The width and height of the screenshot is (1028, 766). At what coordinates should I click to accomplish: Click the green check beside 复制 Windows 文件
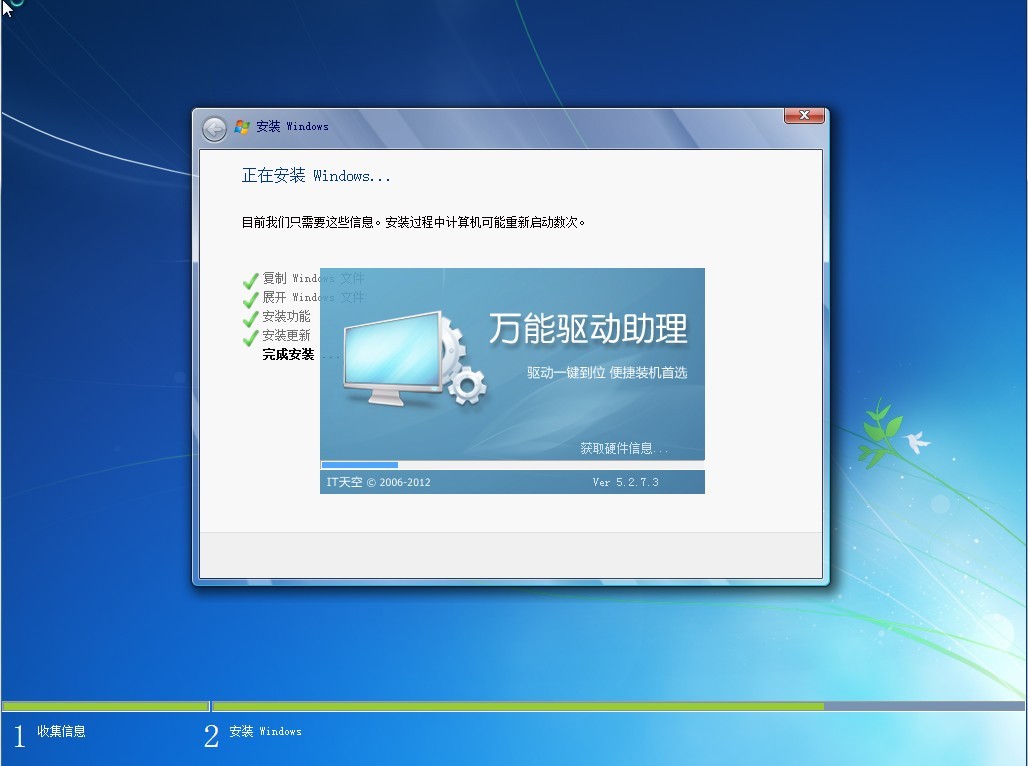coord(250,281)
